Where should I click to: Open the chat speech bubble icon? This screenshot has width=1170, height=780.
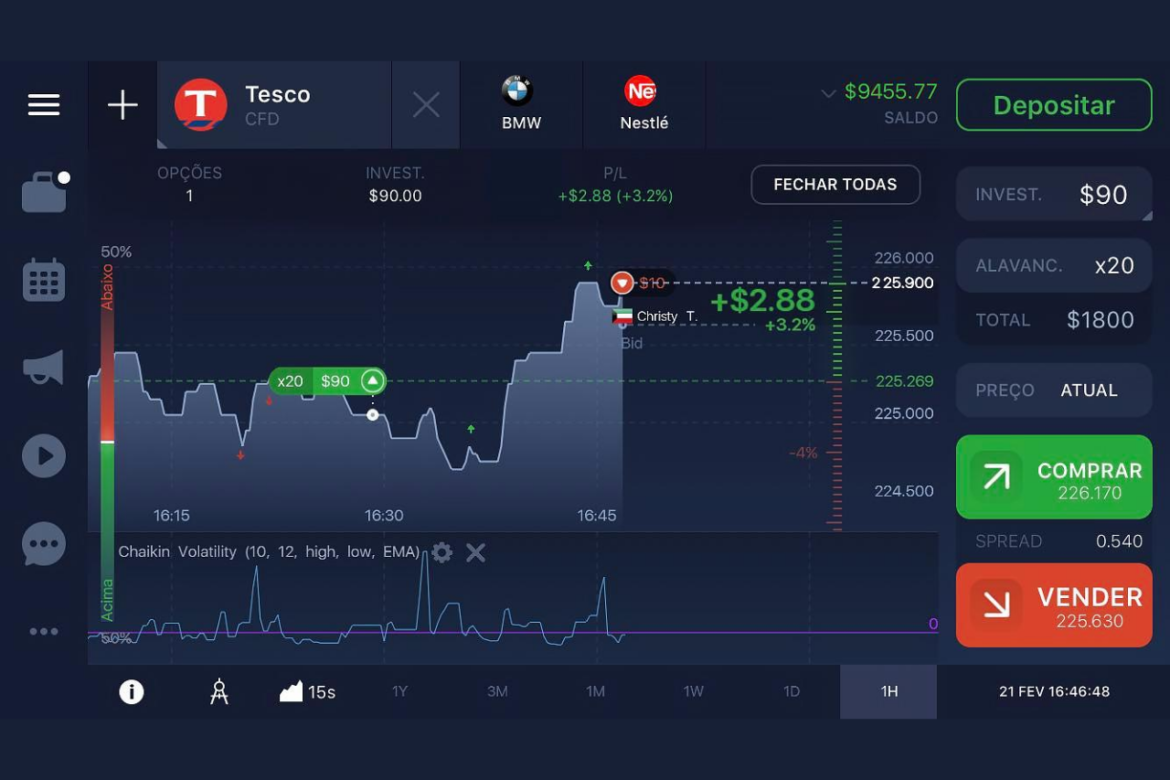click(x=44, y=543)
